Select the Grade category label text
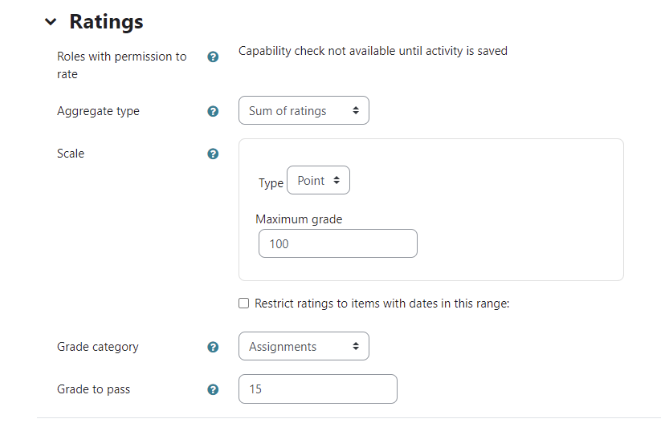 (97, 347)
